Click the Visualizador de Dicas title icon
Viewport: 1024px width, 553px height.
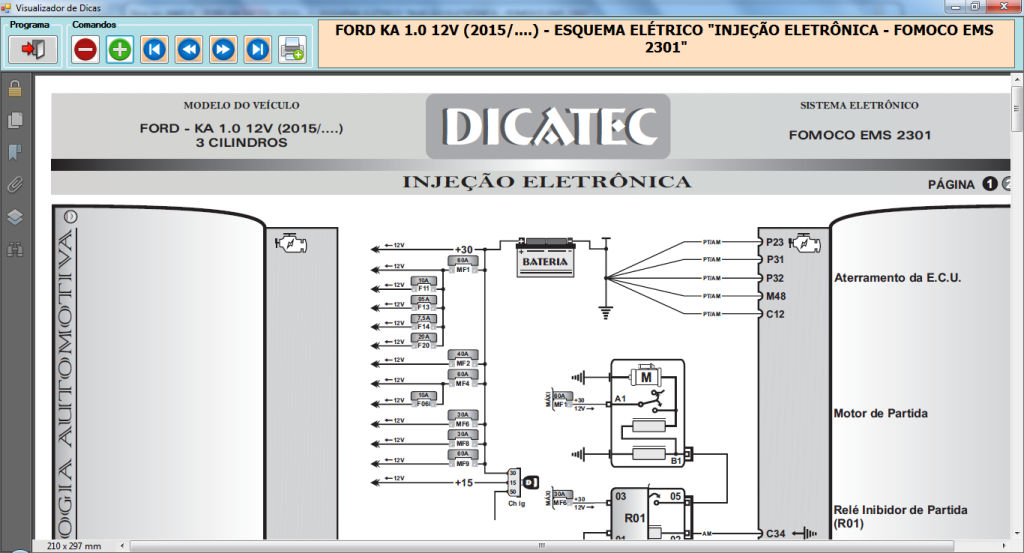click(7, 8)
